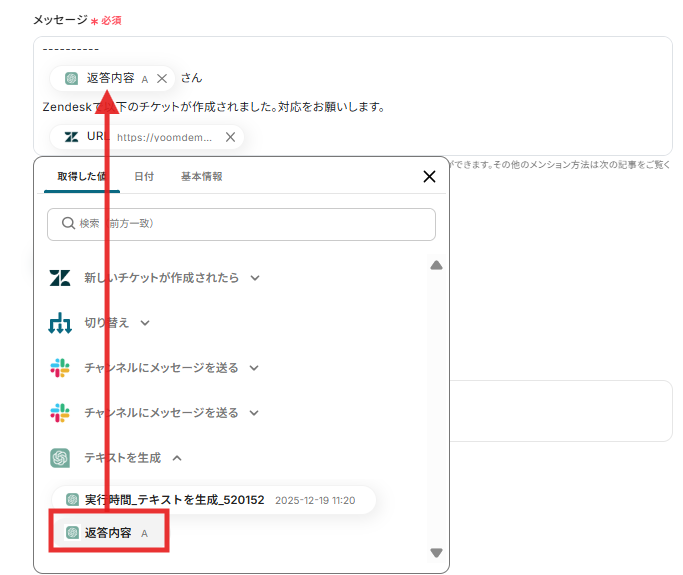This screenshot has width=683, height=575.
Task: Expand the 新しいチケットが作成されたら section
Action: [x=255, y=278]
